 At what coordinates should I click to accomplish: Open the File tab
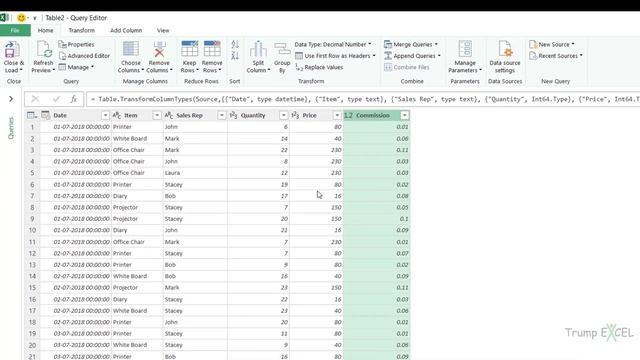[x=15, y=30]
